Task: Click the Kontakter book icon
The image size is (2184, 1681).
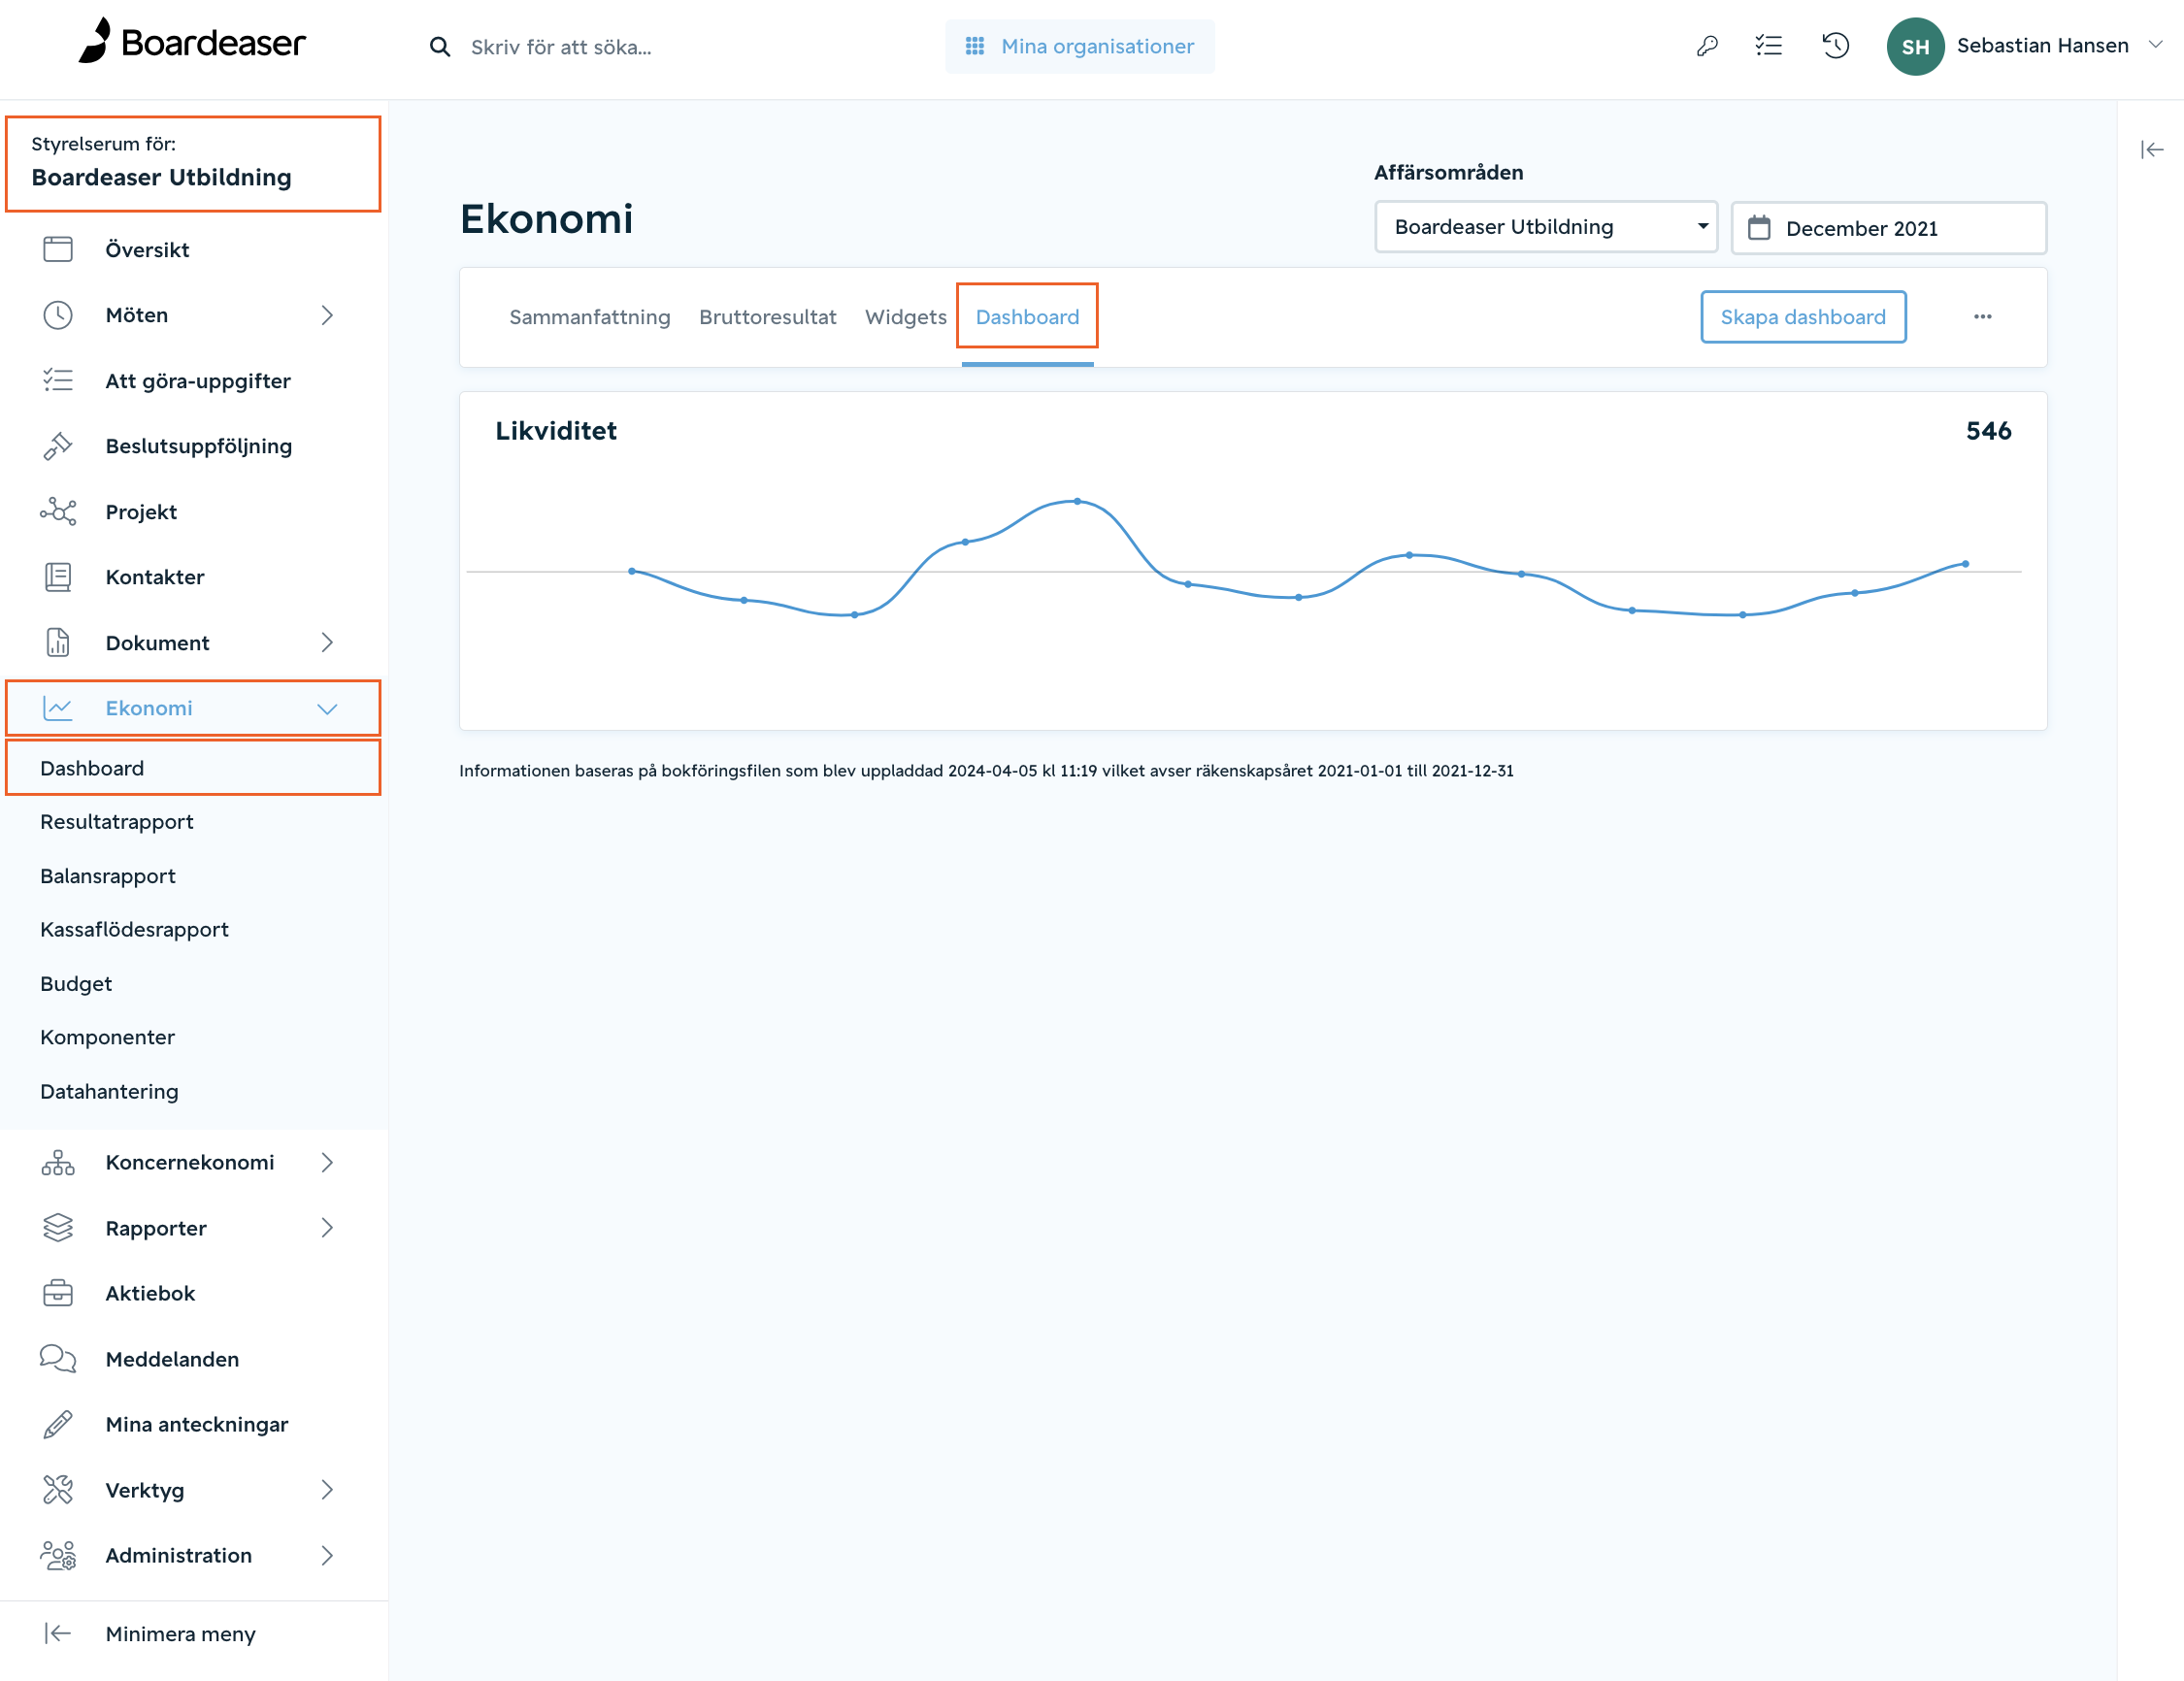Action: 58,577
